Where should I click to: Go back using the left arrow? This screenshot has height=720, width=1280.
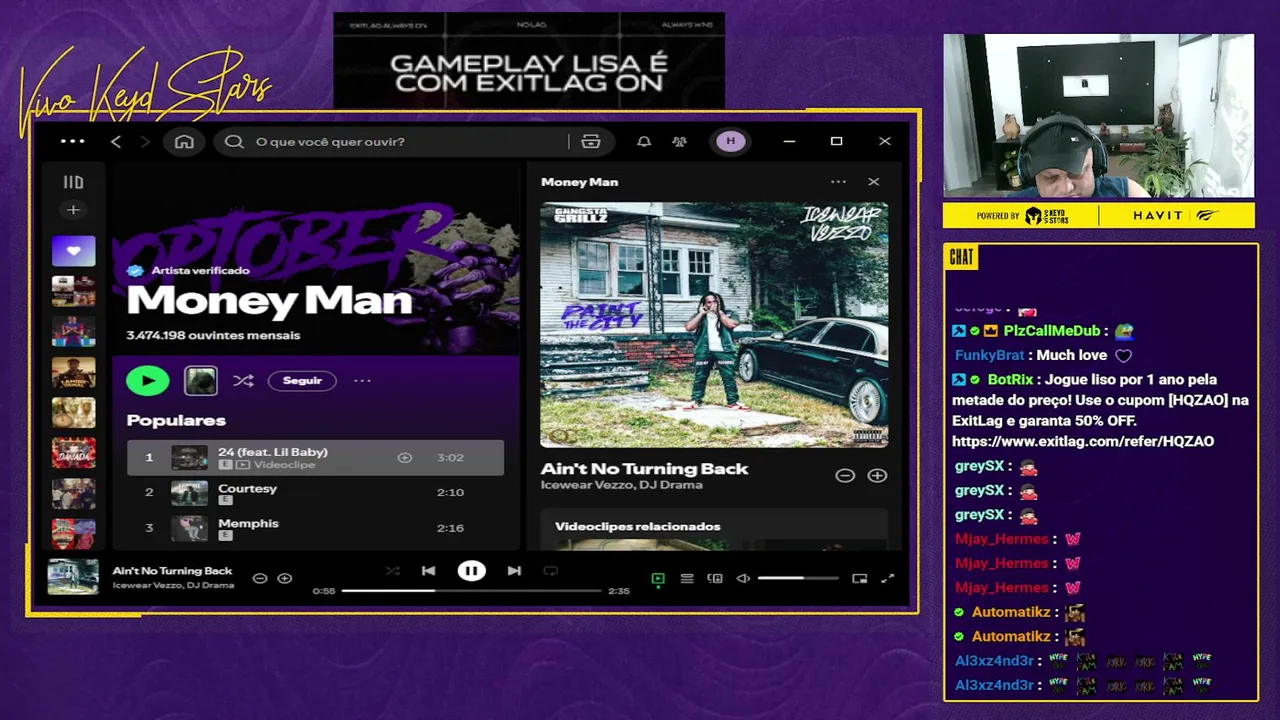coord(116,142)
